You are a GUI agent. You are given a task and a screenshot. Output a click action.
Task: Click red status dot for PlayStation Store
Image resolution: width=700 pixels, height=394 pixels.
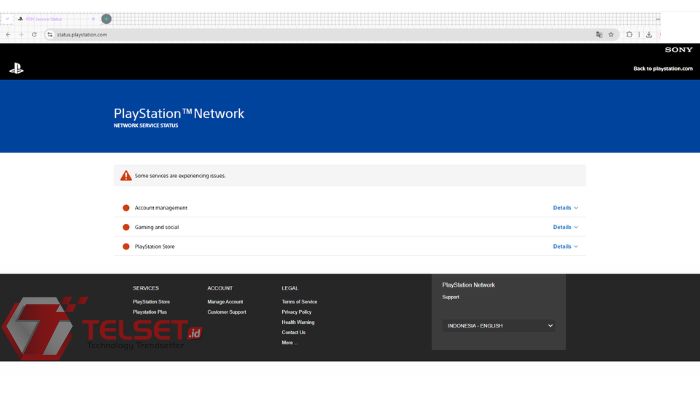pyautogui.click(x=126, y=246)
